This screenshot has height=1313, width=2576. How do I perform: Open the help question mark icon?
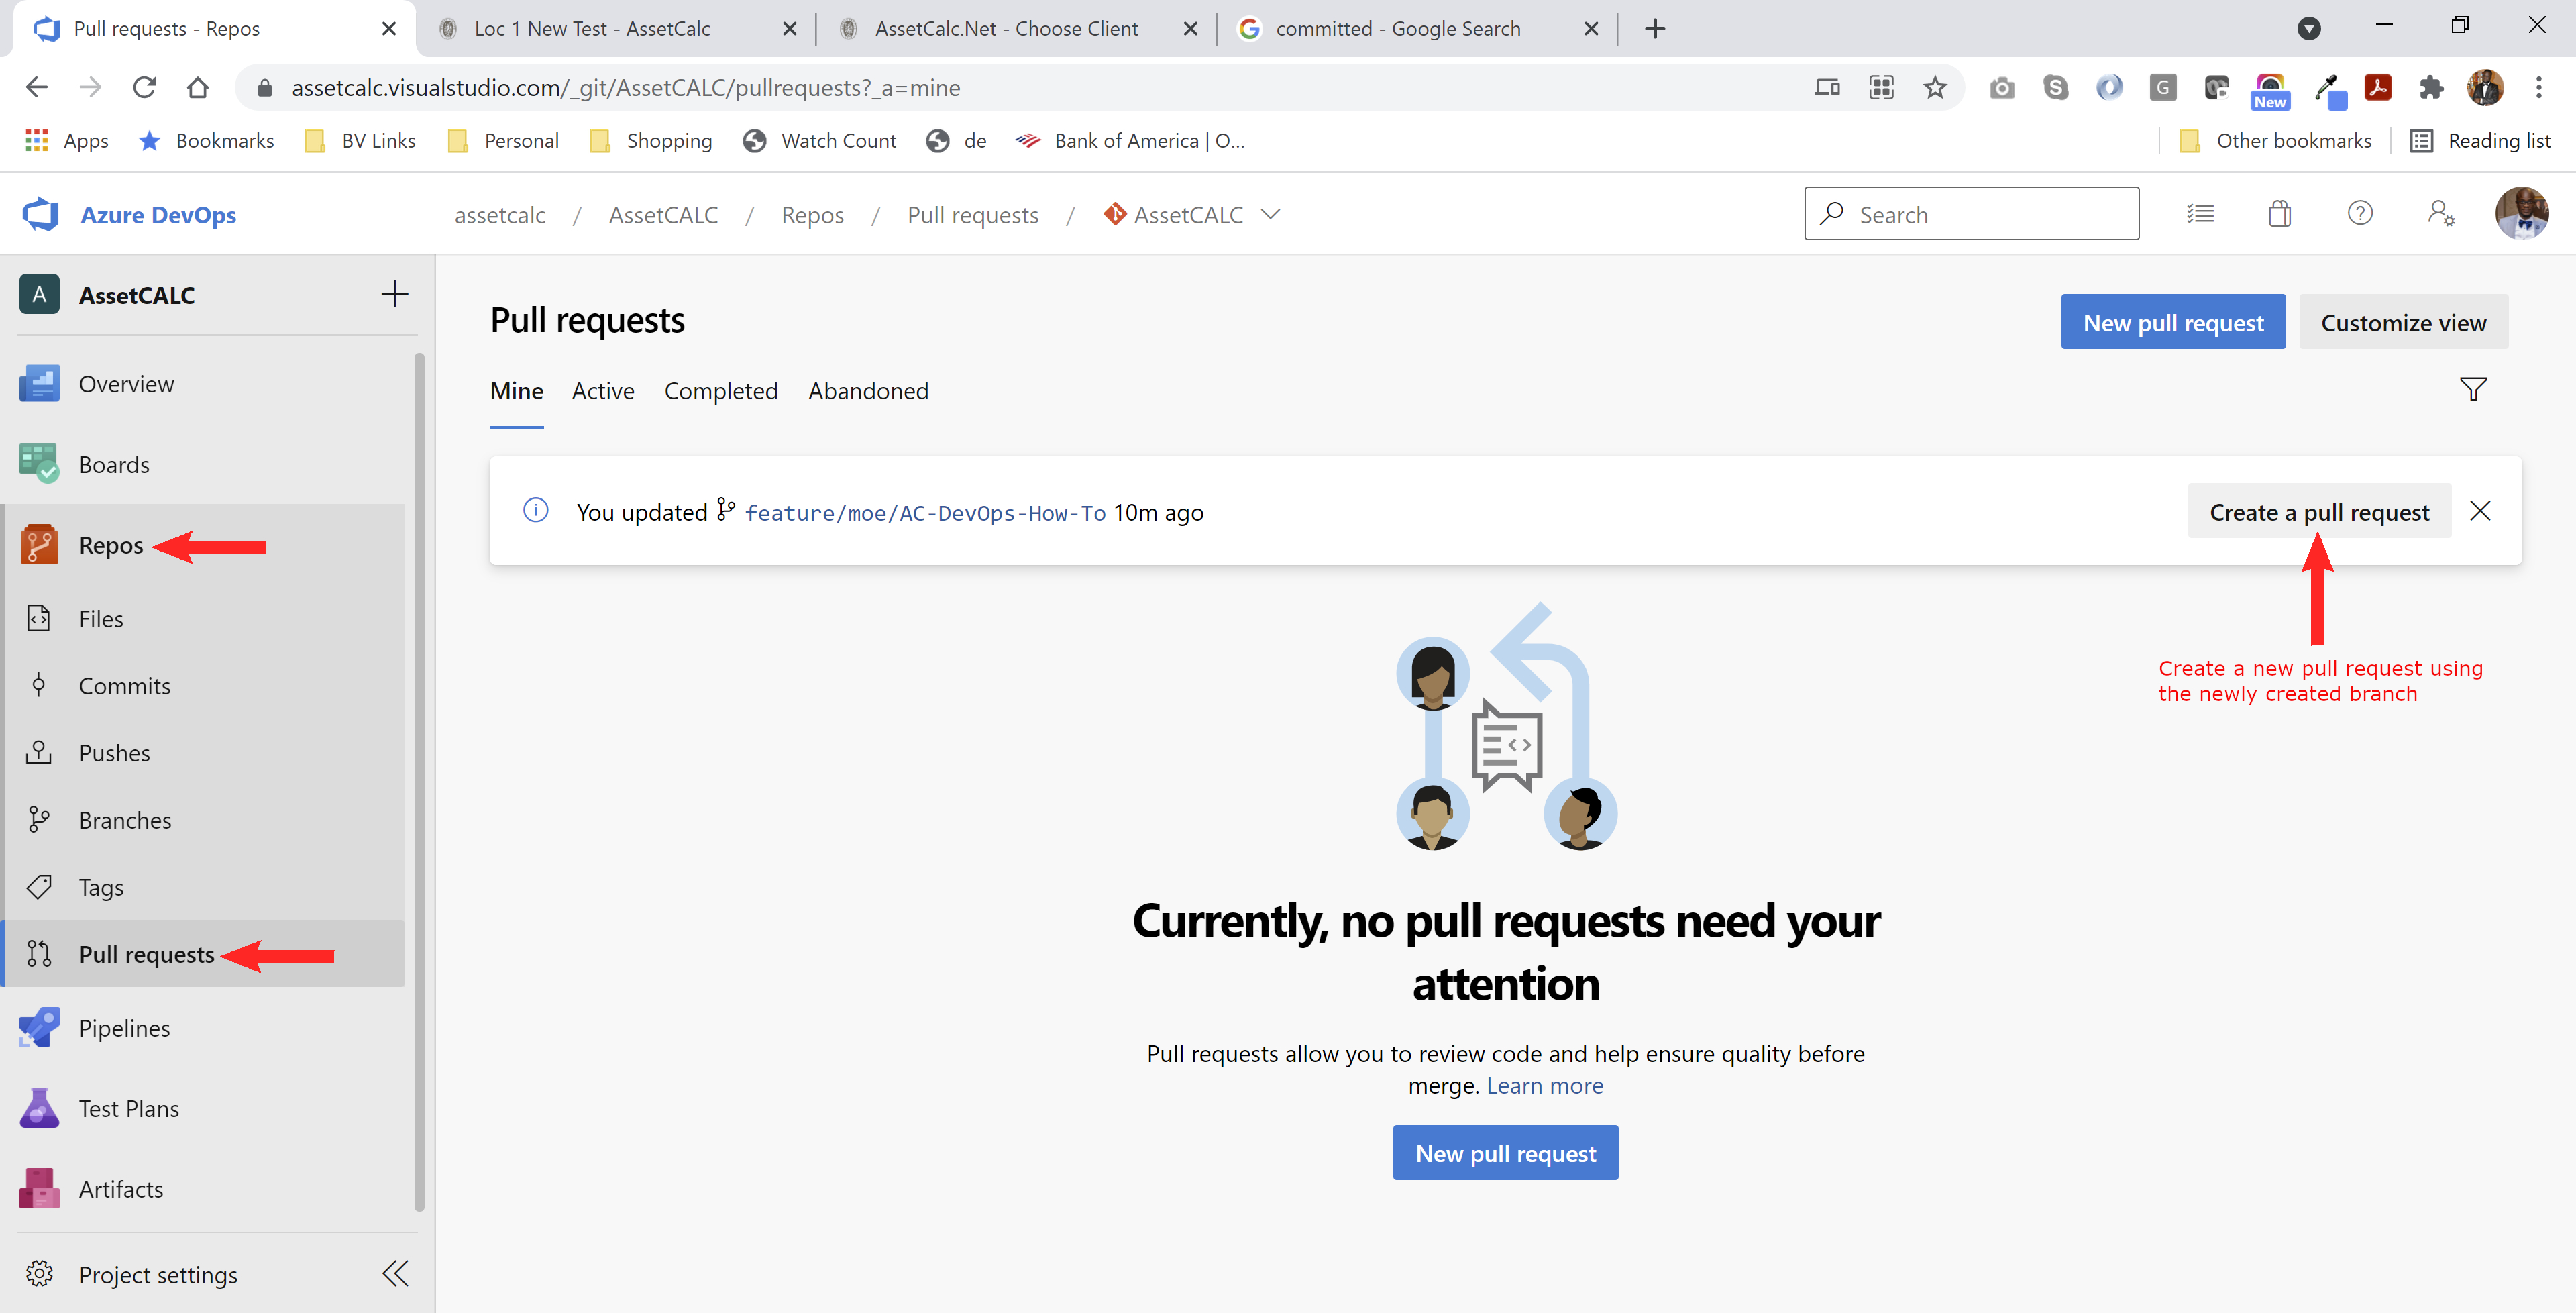point(2360,213)
